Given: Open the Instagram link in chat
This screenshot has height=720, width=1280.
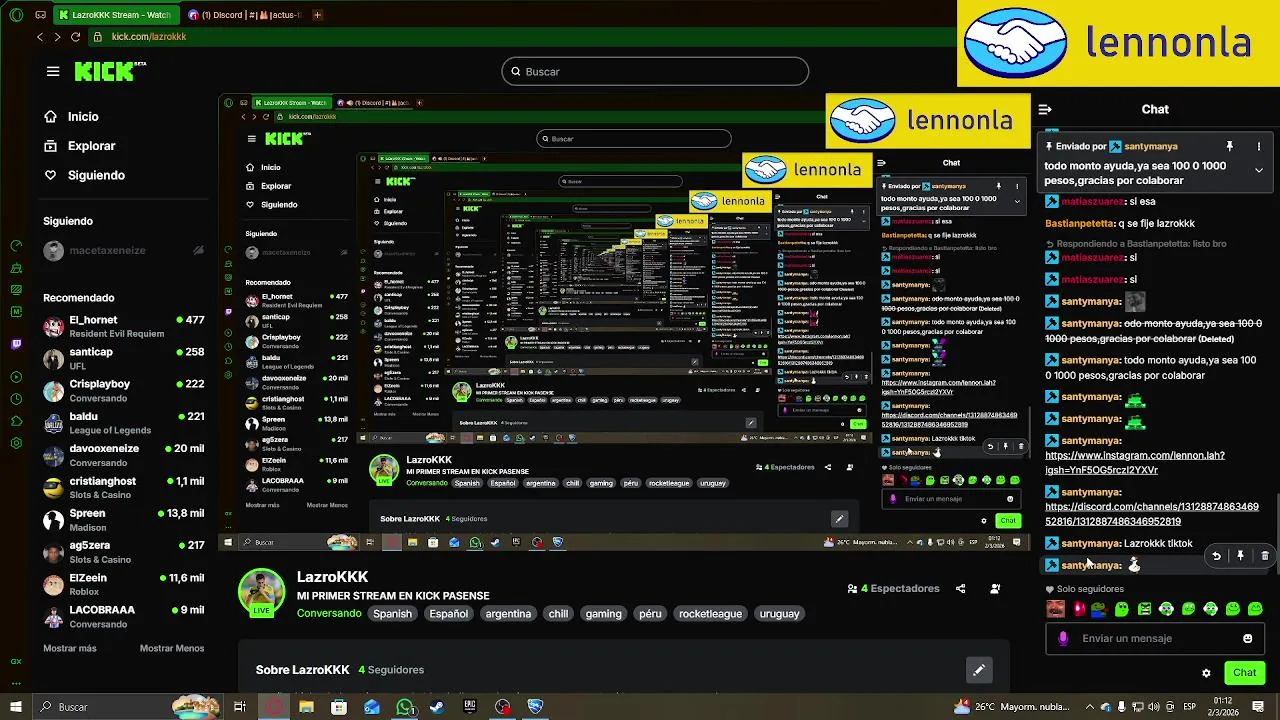Looking at the screenshot, I should tap(1134, 462).
